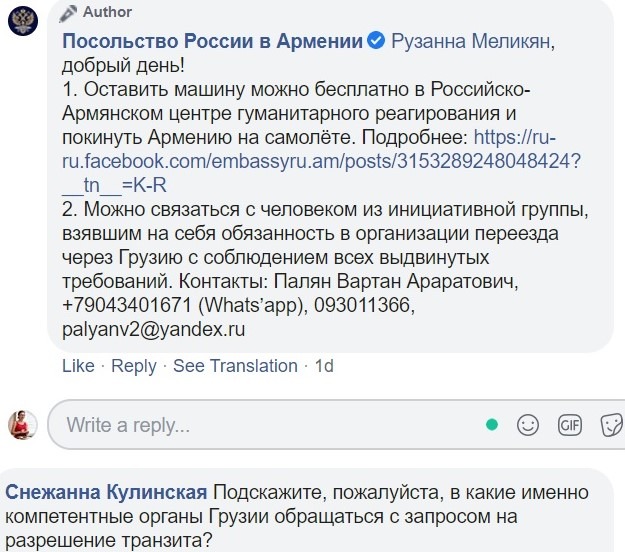
Task: Click the green online status dot
Action: (x=492, y=425)
